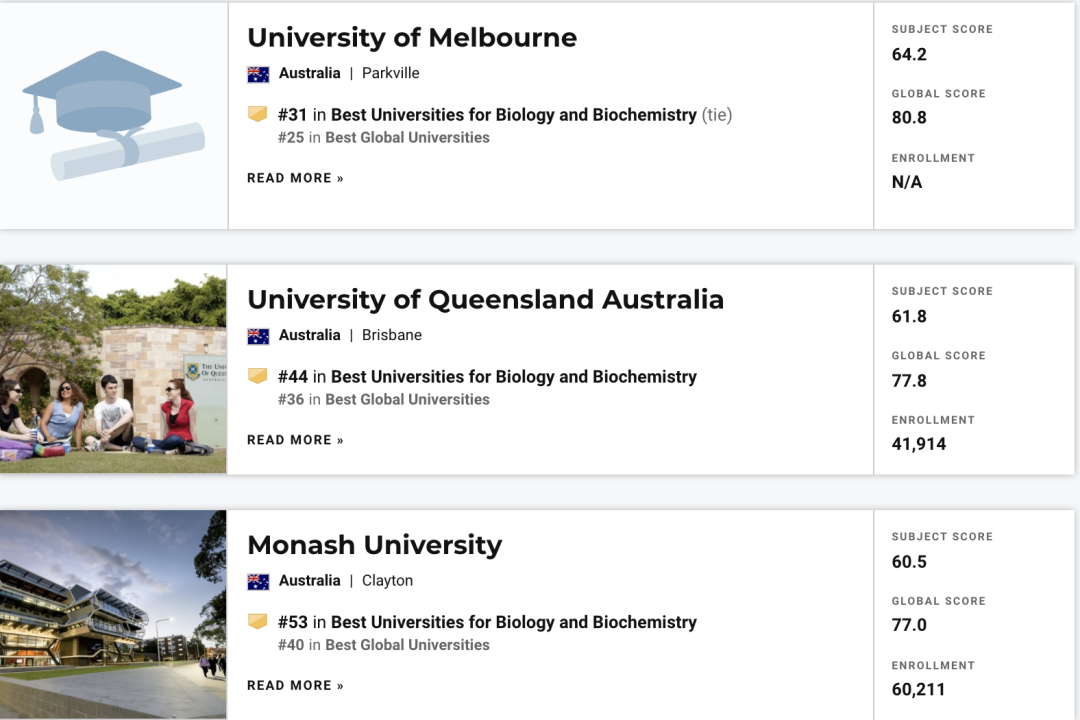Click the yellow badge icon beside #31 ranking
Screen dimensions: 1080x720
(258, 114)
